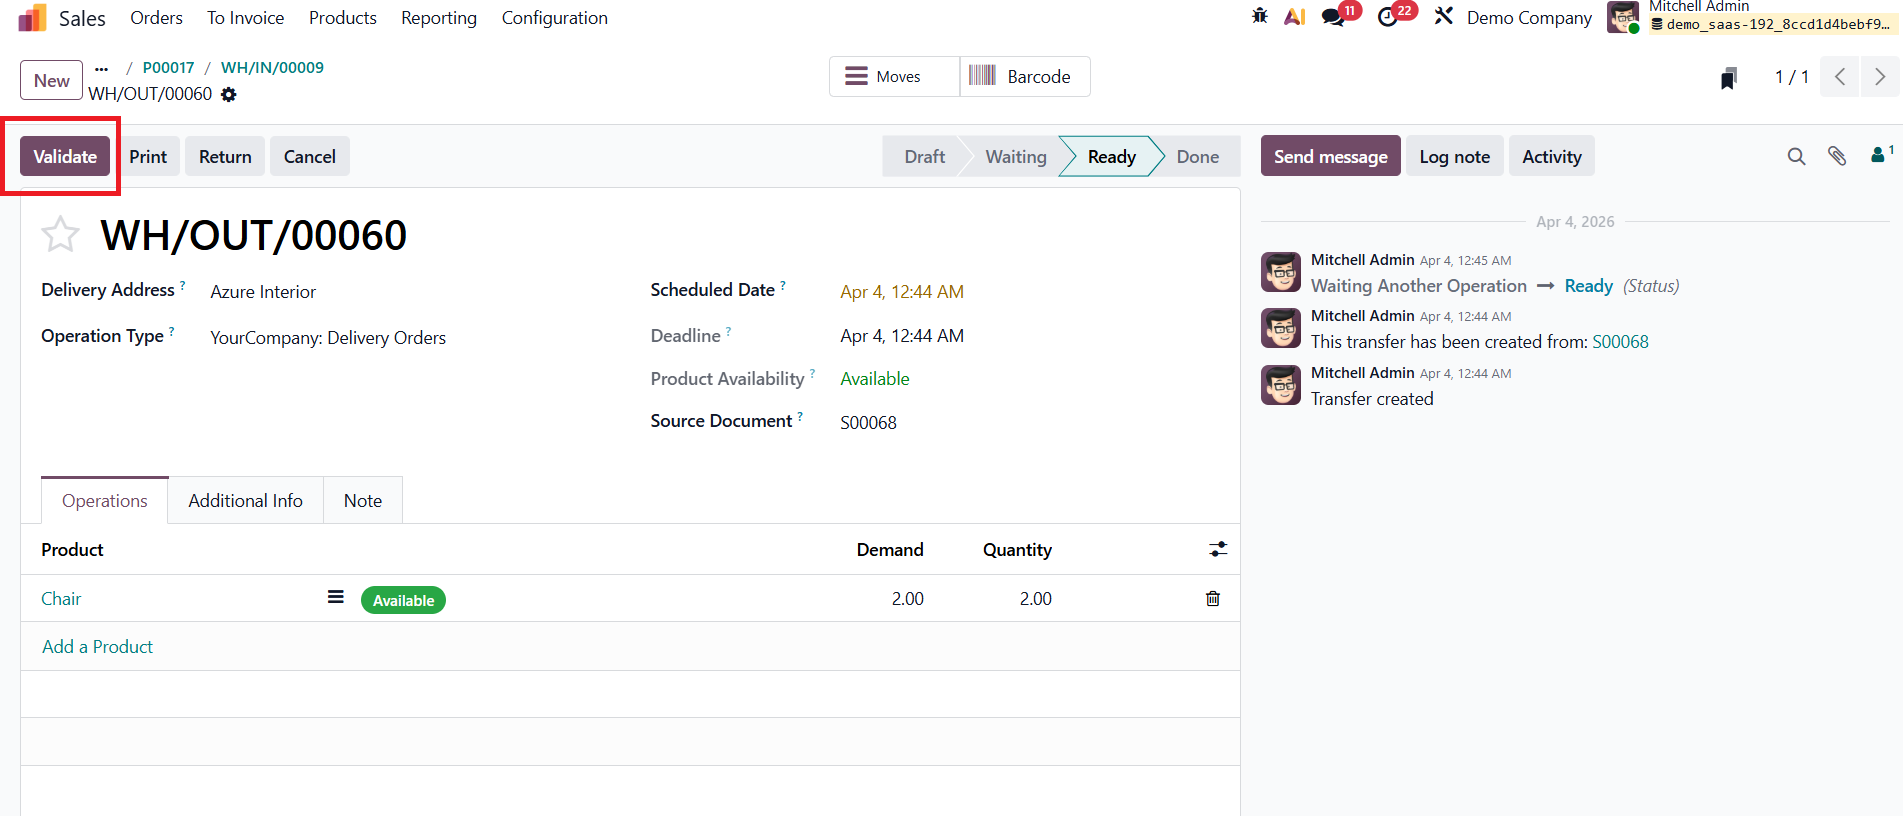This screenshot has height=816, width=1903.
Task: Expand the breadcrumb ellipsis menu
Action: tap(101, 68)
